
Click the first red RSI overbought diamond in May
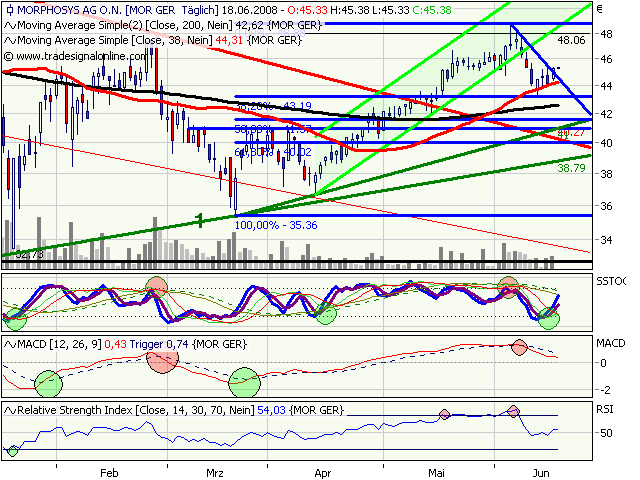444,415
